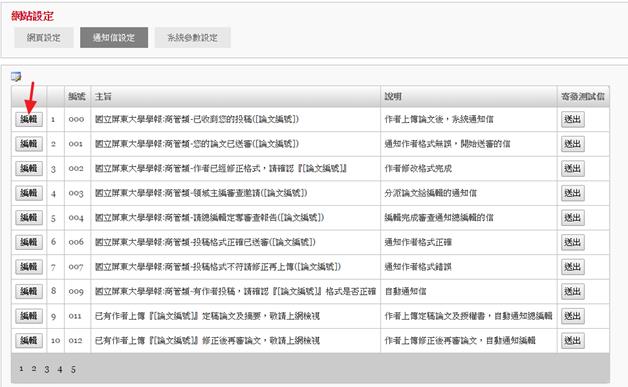The image size is (628, 387).
Task: Edit the template numbered 002
Action: coord(29,168)
